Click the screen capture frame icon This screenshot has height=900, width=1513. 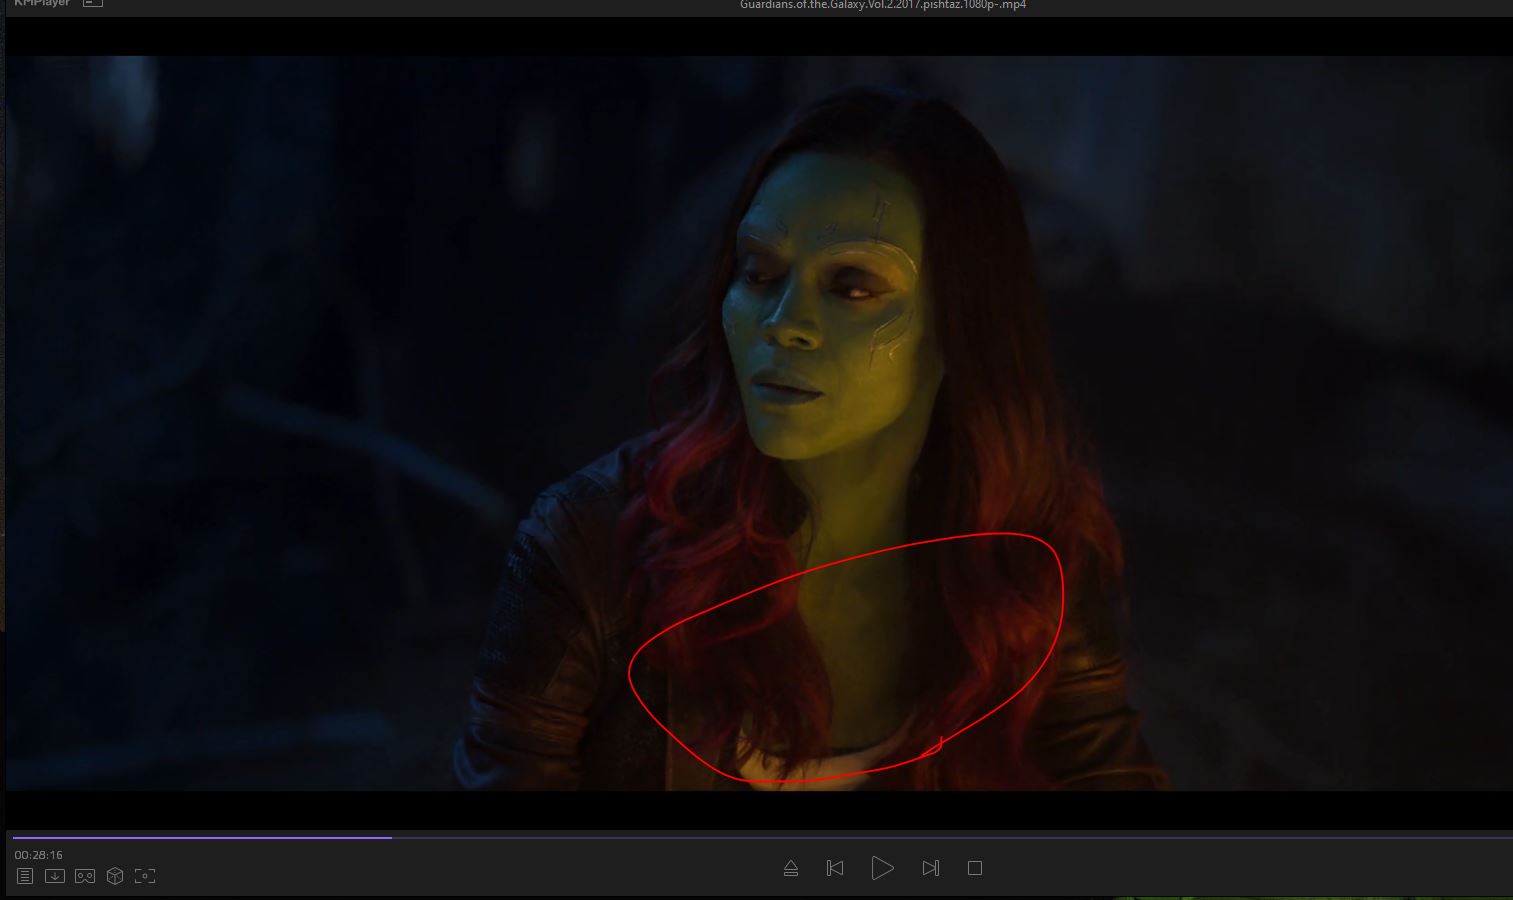point(145,876)
